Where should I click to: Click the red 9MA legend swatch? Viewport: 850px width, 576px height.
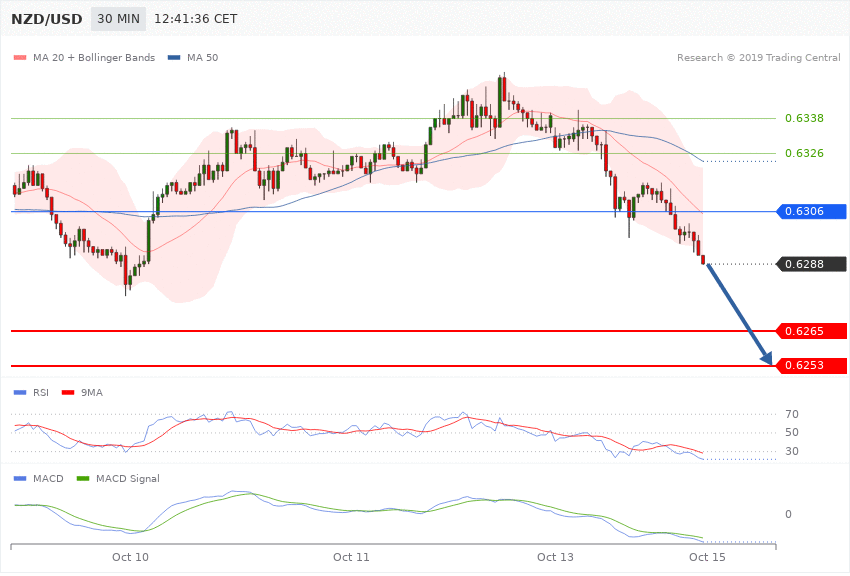coord(68,392)
